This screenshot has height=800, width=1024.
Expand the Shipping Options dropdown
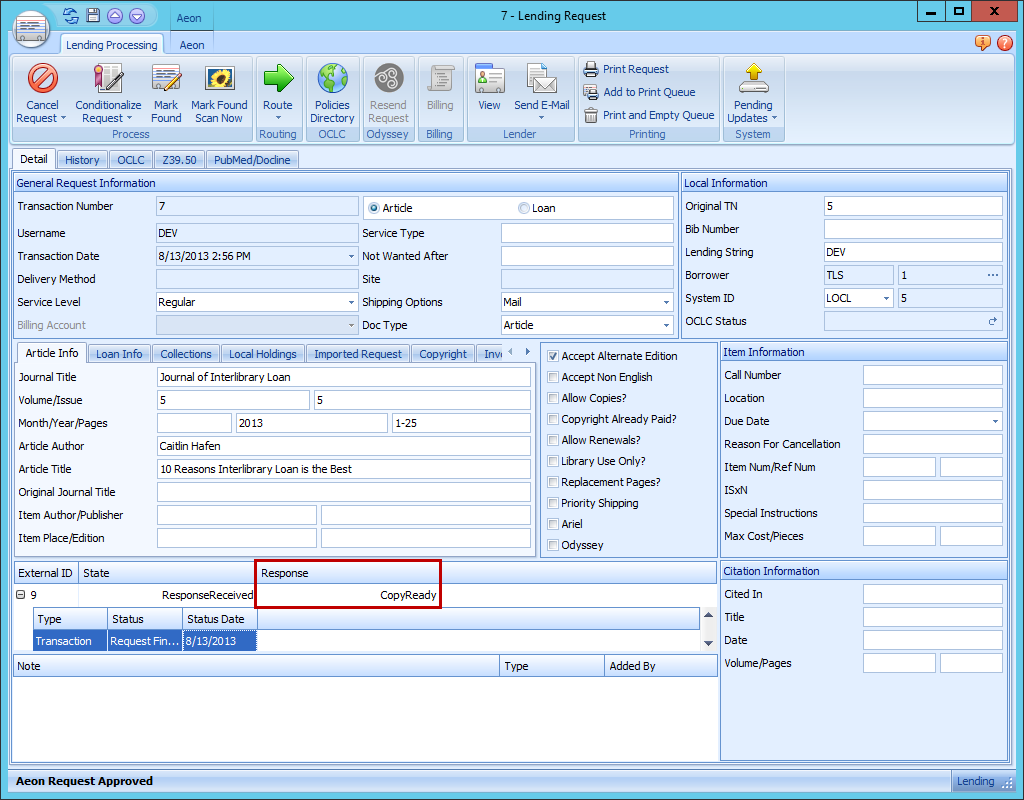click(666, 302)
